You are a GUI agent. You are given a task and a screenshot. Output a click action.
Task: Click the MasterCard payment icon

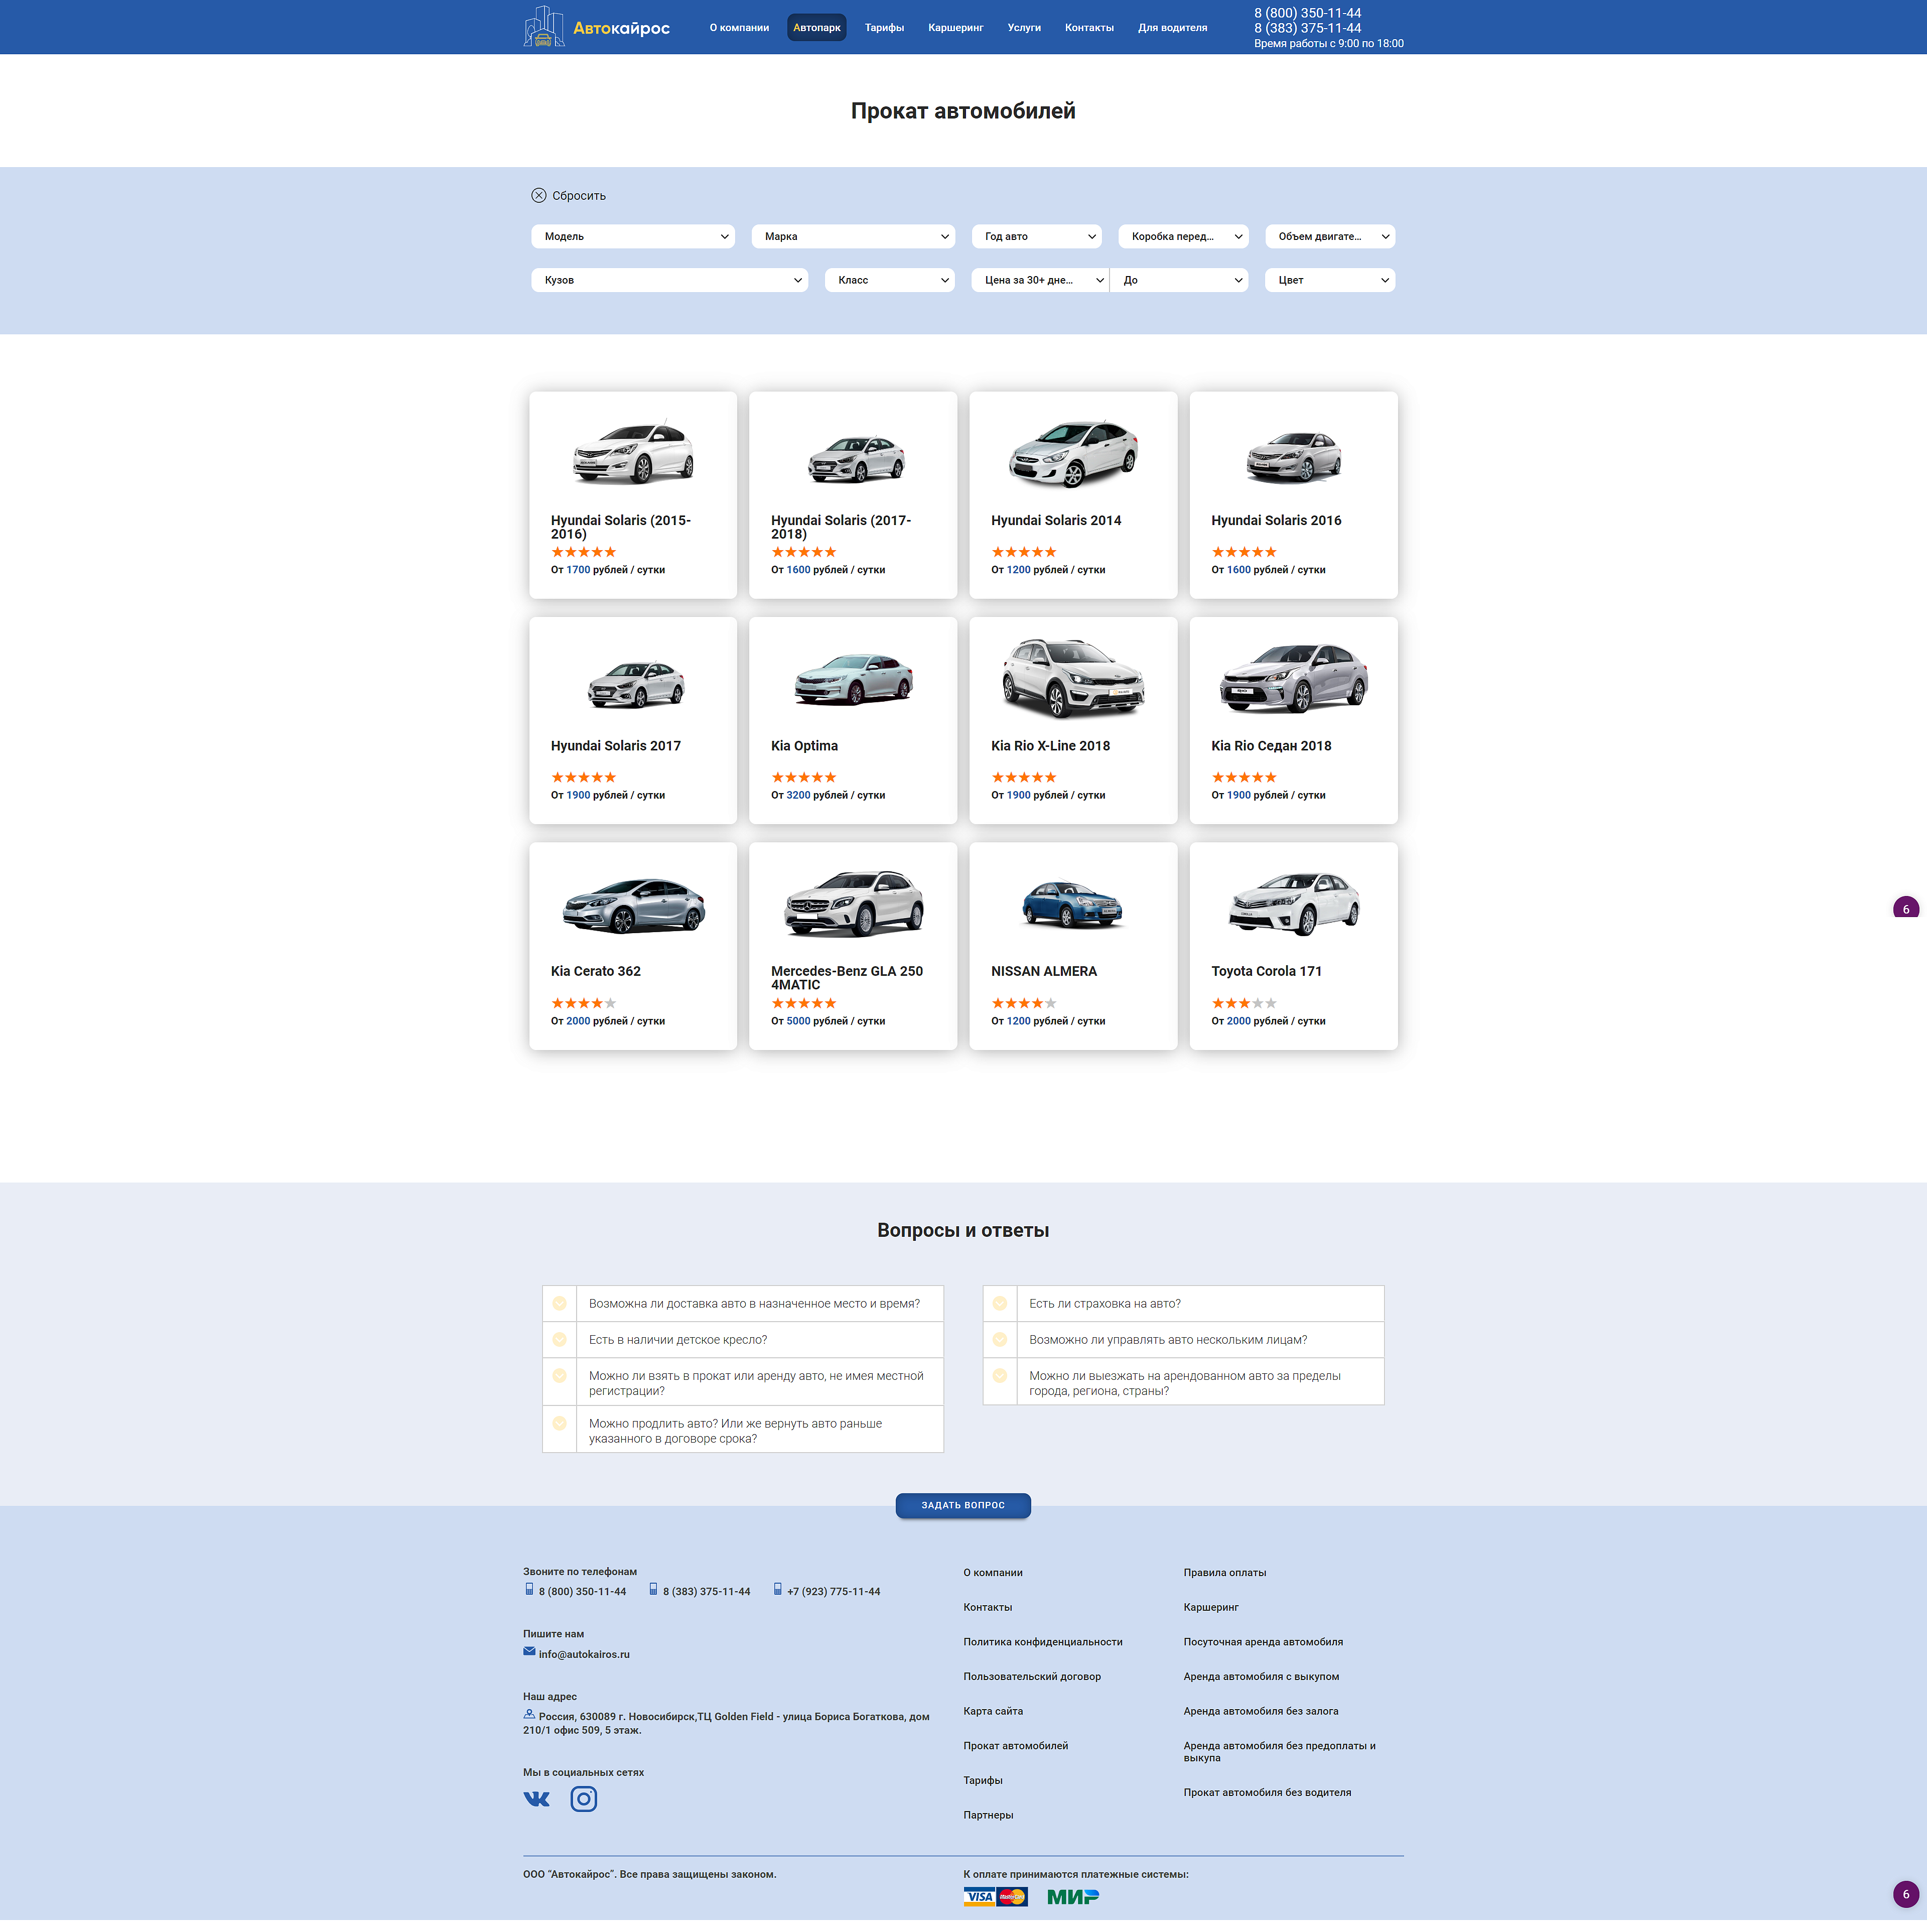coord(1012,1909)
